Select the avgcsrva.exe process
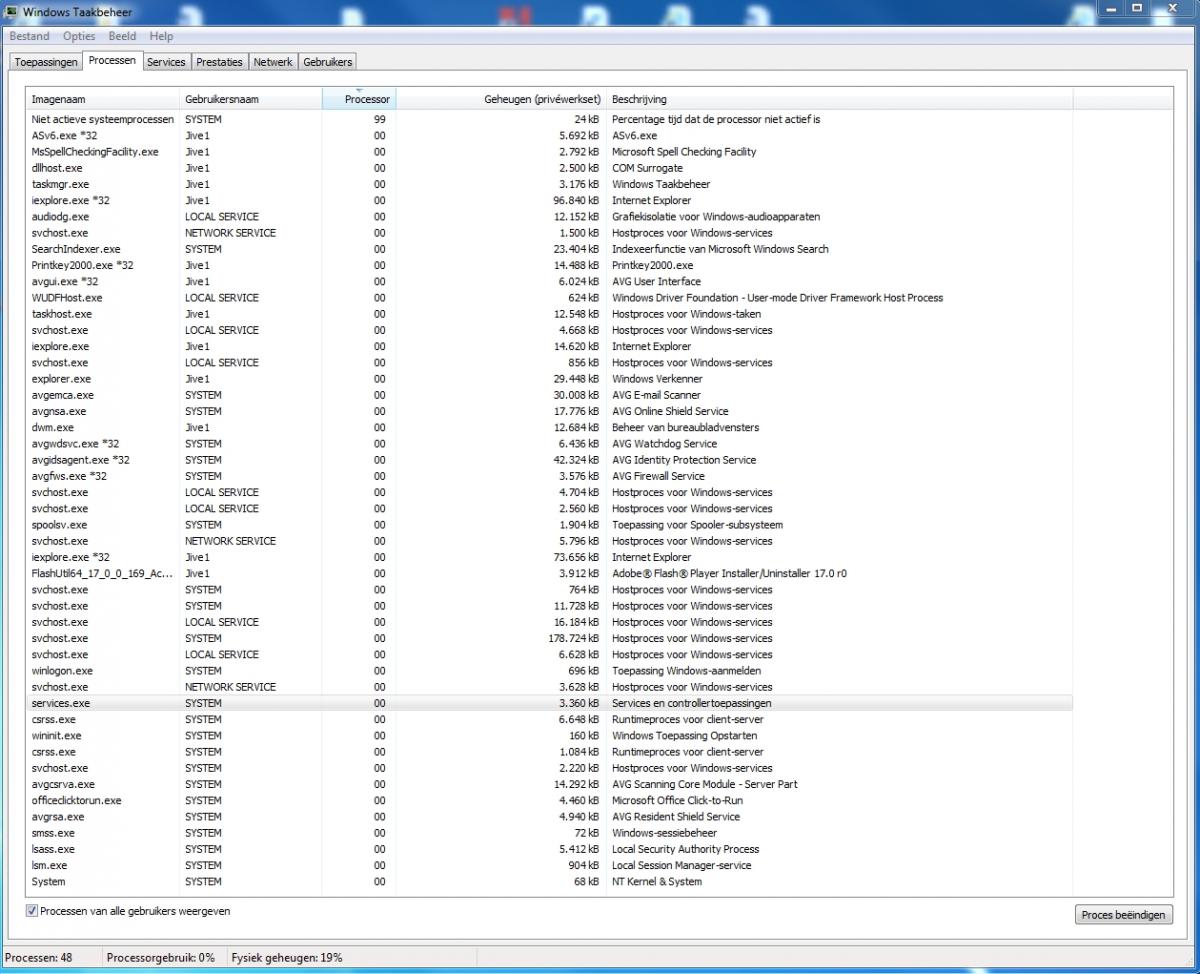This screenshot has height=974, width=1200. [x=550, y=784]
